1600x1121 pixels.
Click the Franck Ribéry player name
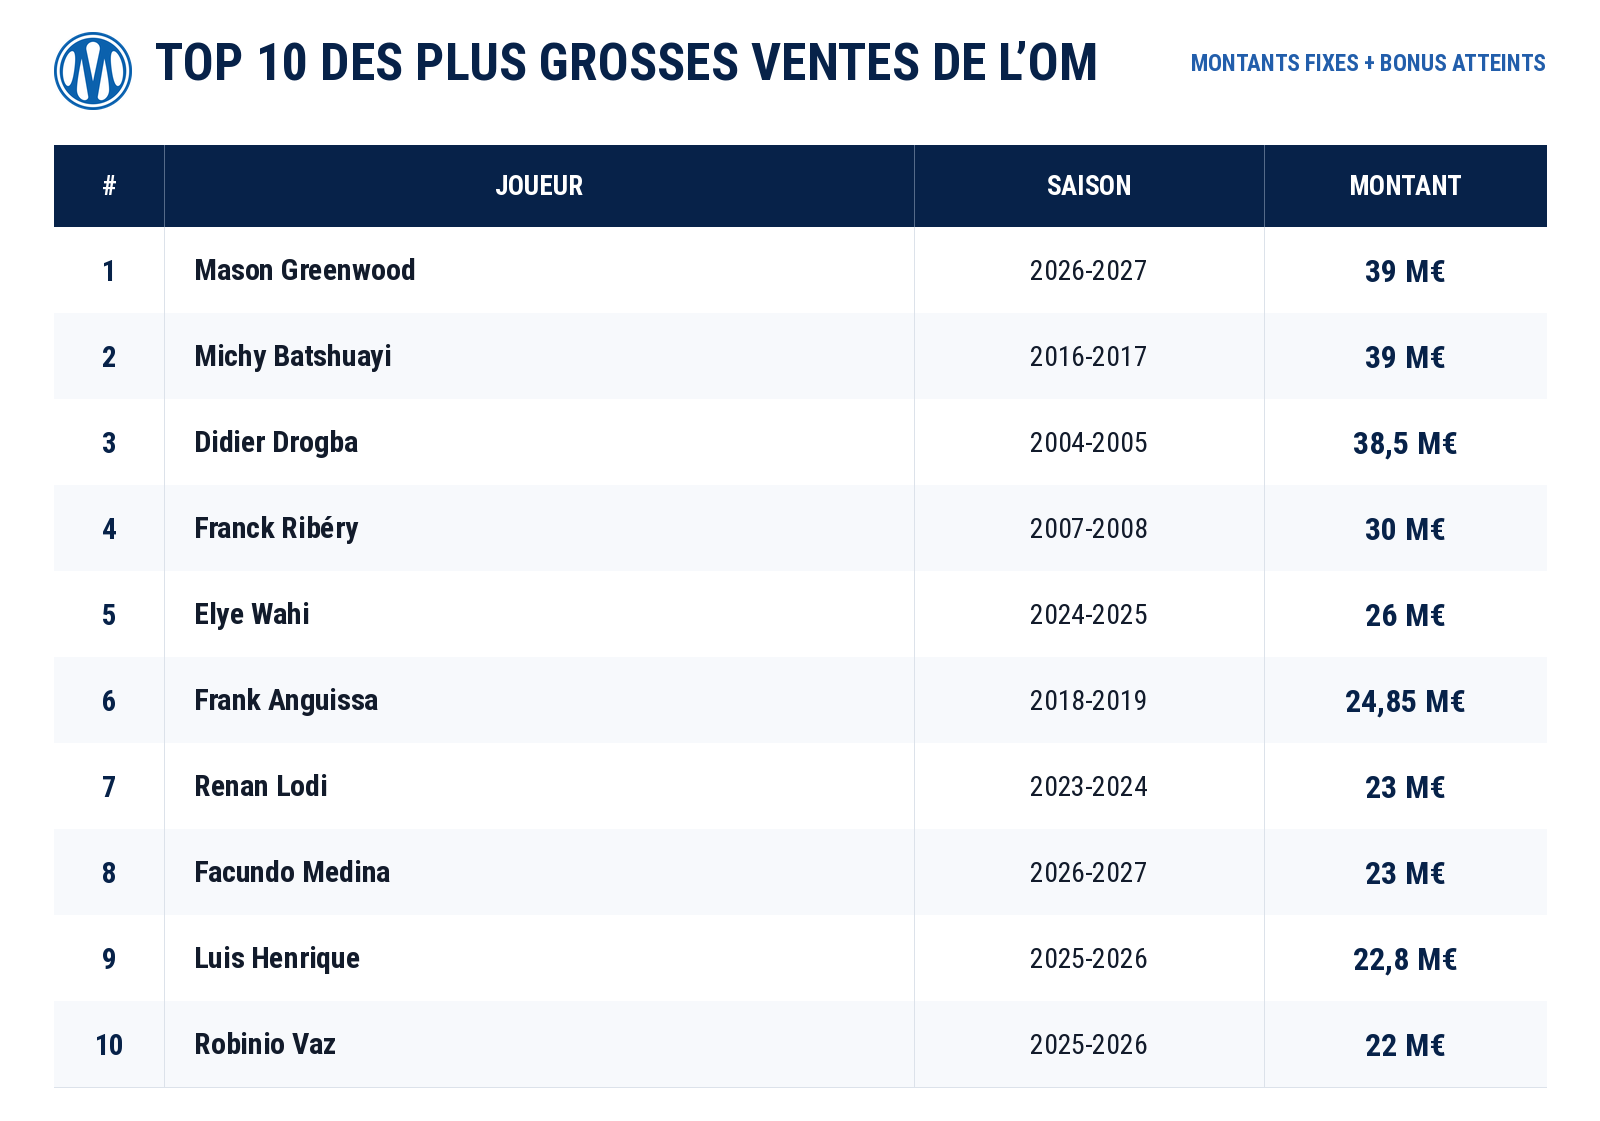276,528
